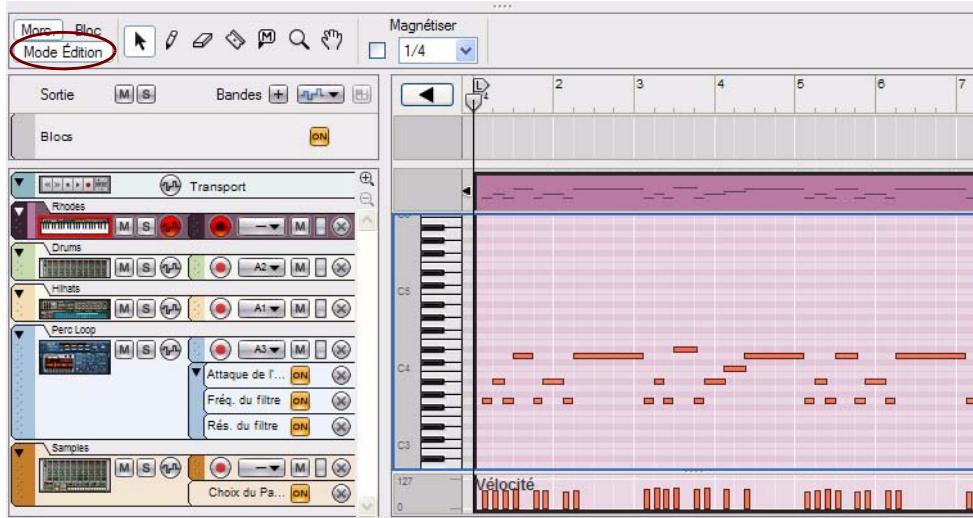Collapse the Hihats track
Viewport: 973px width, 518px height.
[x=19, y=293]
